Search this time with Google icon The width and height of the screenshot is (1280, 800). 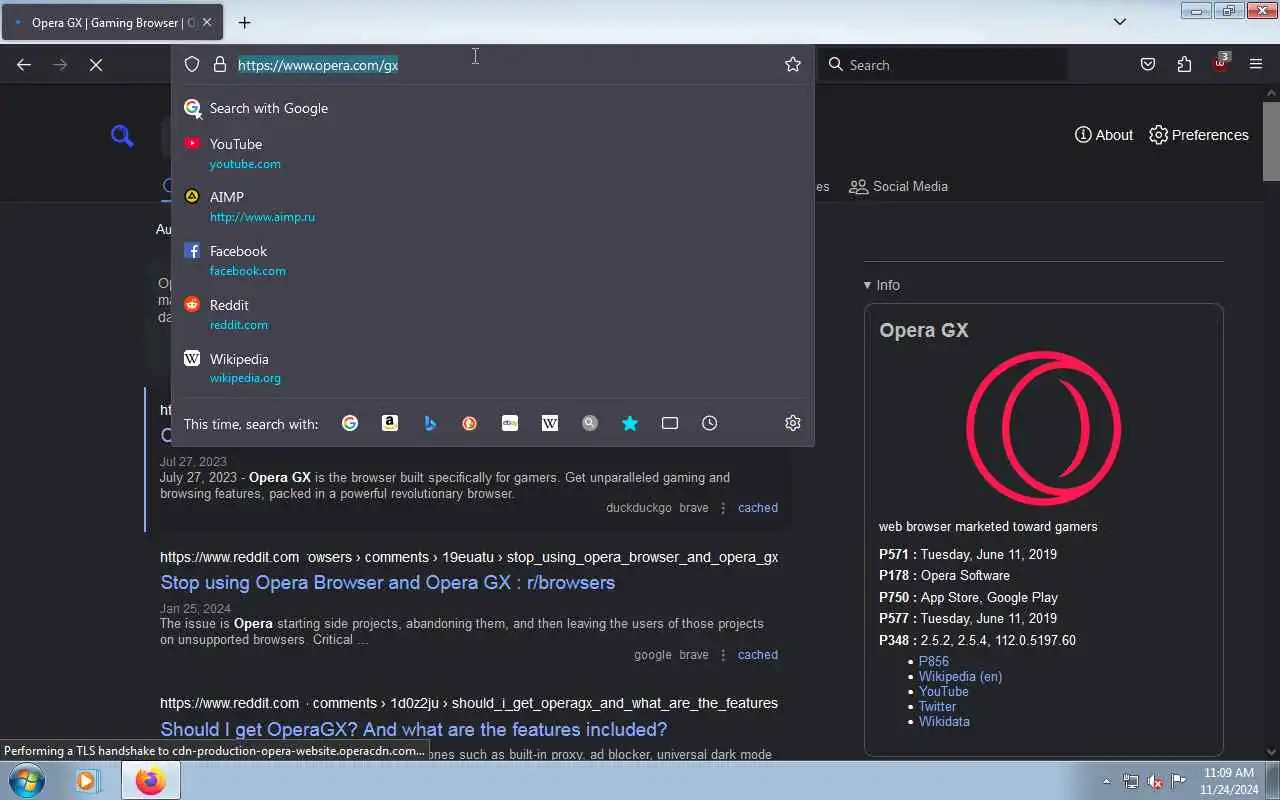(x=350, y=423)
